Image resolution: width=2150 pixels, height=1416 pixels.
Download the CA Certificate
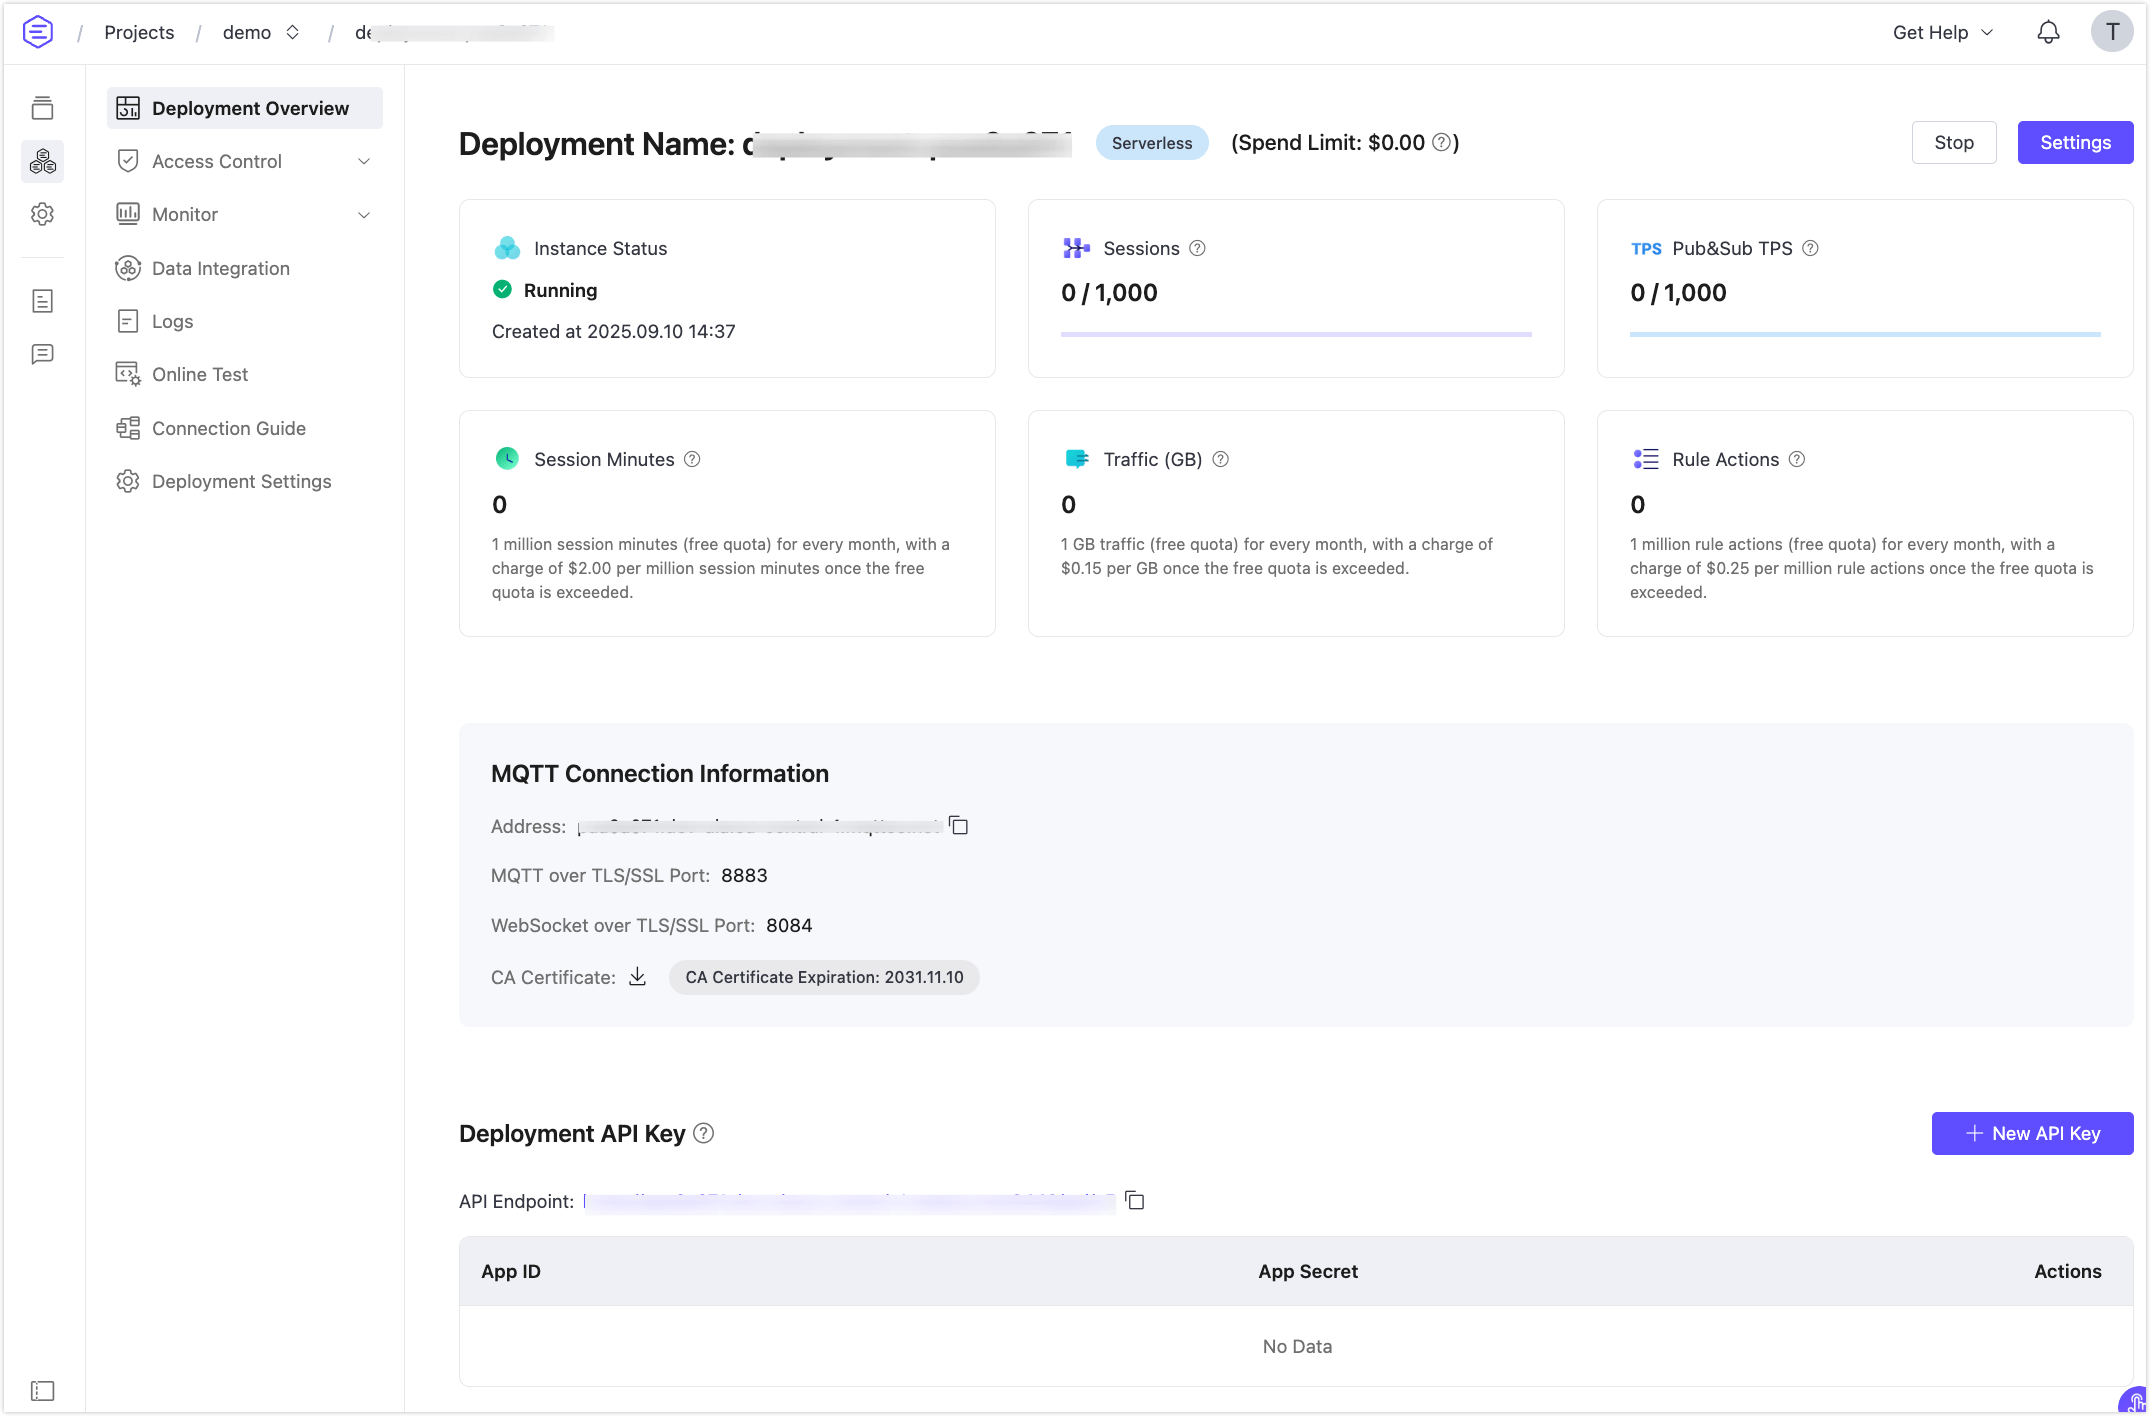click(637, 977)
